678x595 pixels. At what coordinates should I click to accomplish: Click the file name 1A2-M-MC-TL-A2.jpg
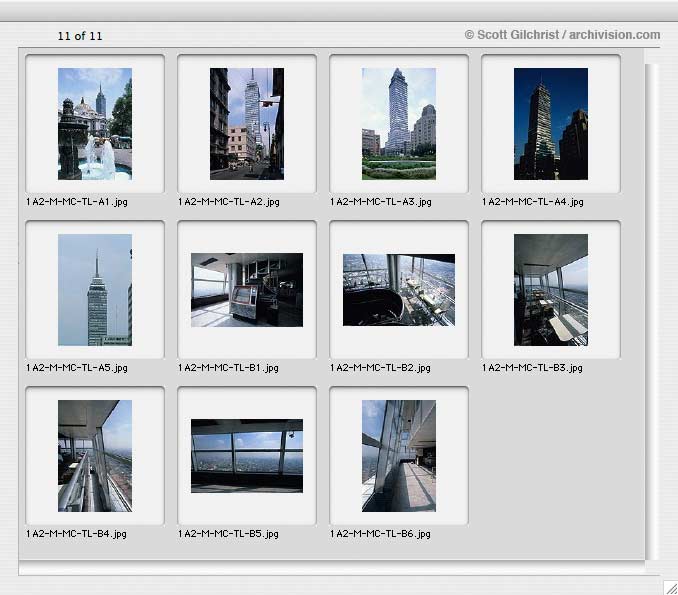pyautogui.click(x=229, y=202)
